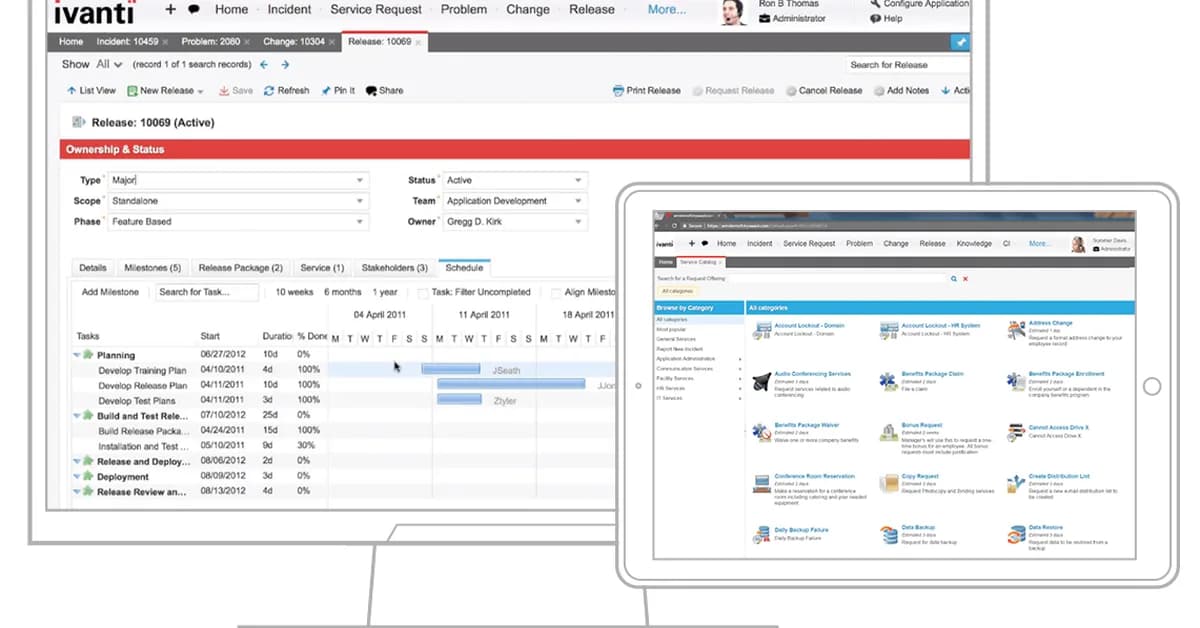The height and width of the screenshot is (628, 1200).
Task: Select the 6 months timescale
Action: (342, 292)
